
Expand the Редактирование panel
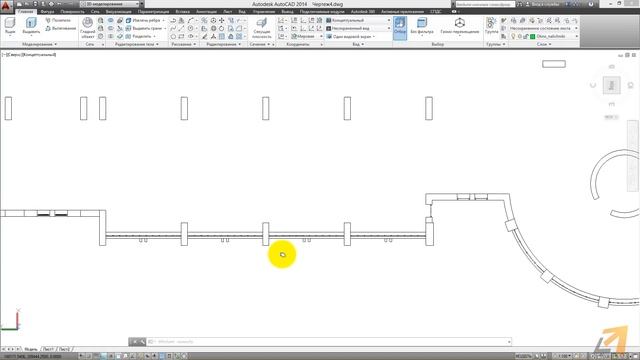click(224, 44)
